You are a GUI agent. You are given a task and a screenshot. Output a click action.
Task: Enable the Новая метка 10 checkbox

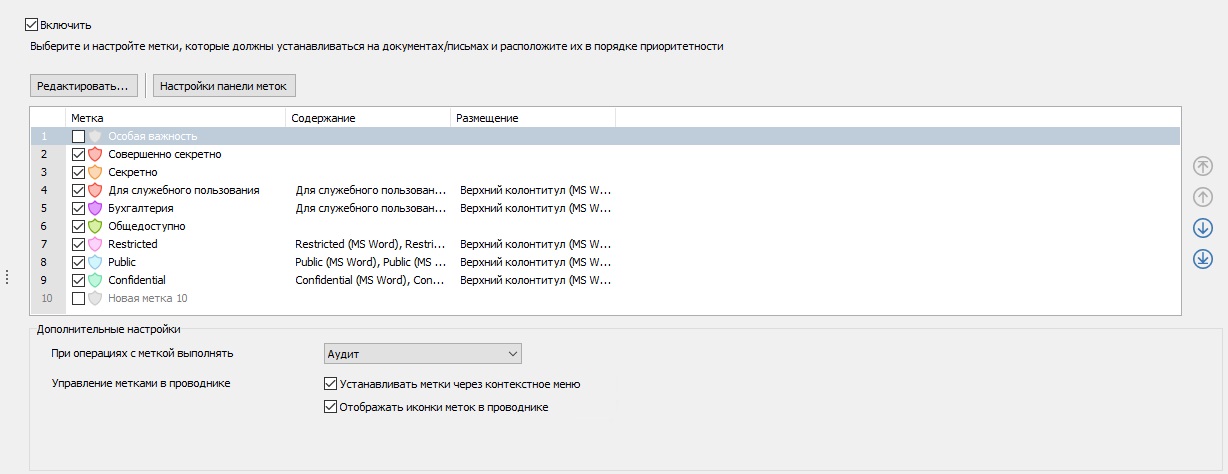pyautogui.click(x=79, y=298)
